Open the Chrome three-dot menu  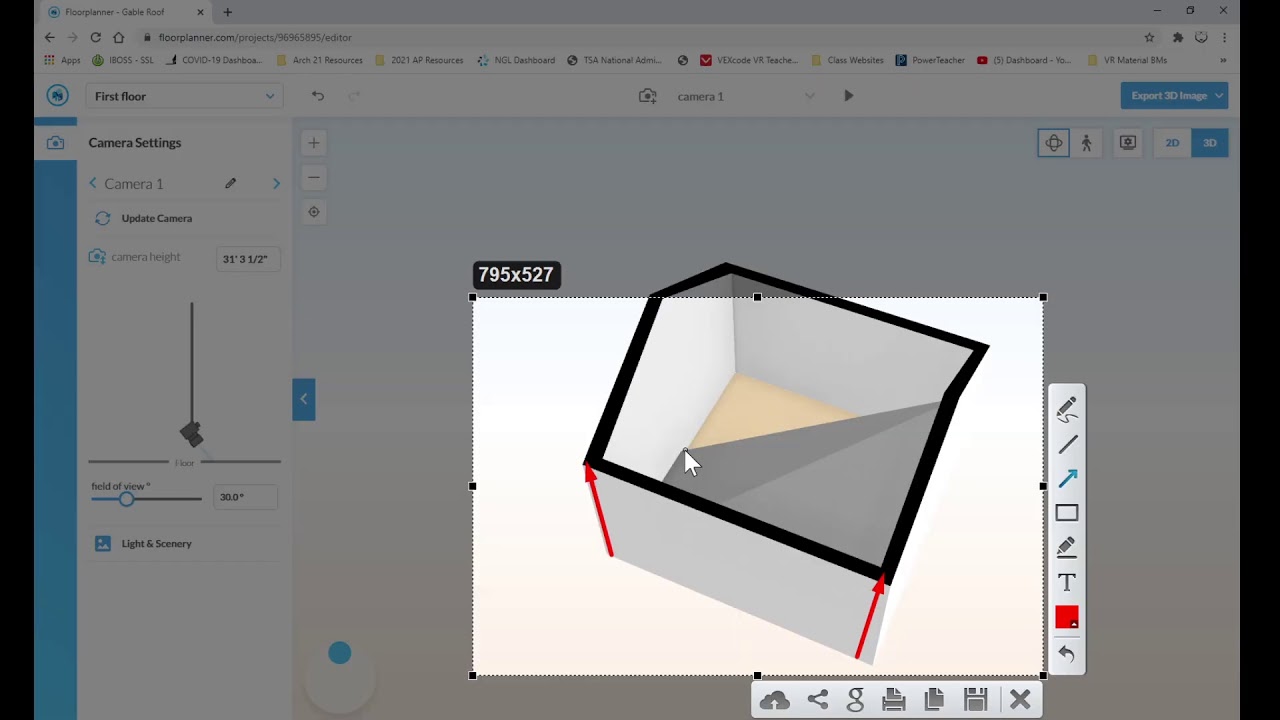tap(1224, 37)
